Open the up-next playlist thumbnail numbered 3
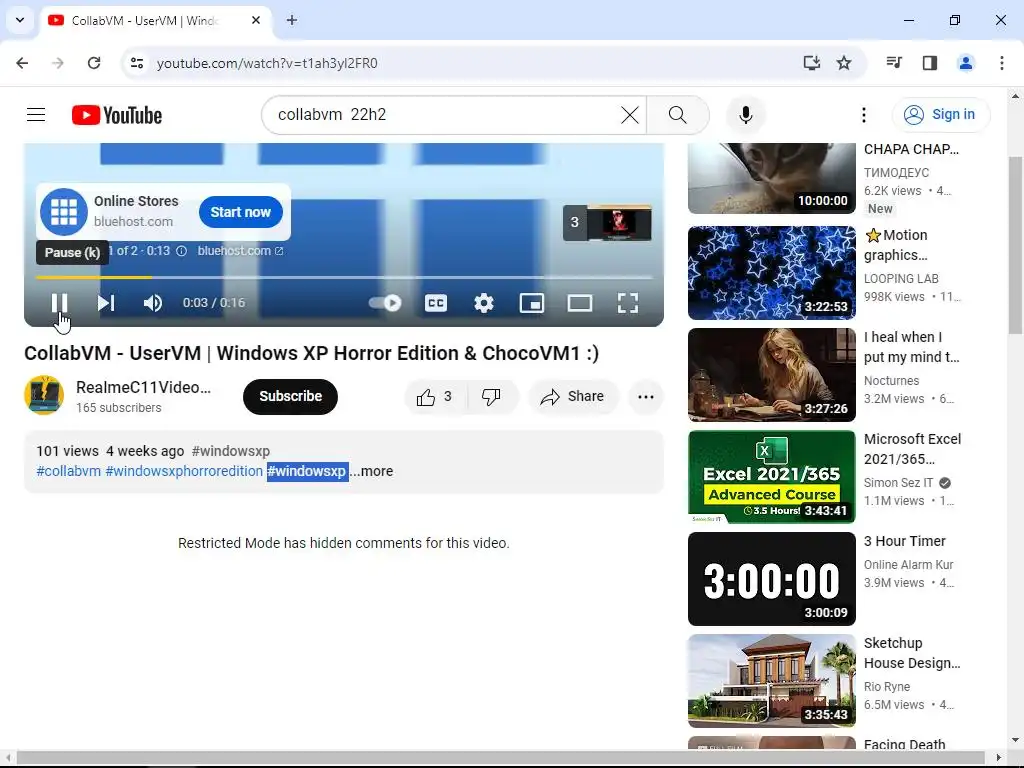Image resolution: width=1024 pixels, height=768 pixels. (x=607, y=223)
